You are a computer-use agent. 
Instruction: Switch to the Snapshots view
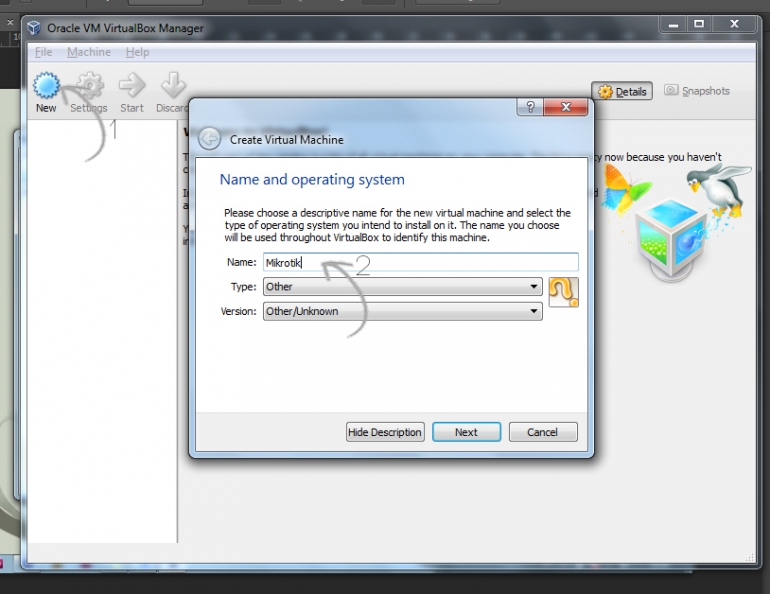tap(697, 91)
